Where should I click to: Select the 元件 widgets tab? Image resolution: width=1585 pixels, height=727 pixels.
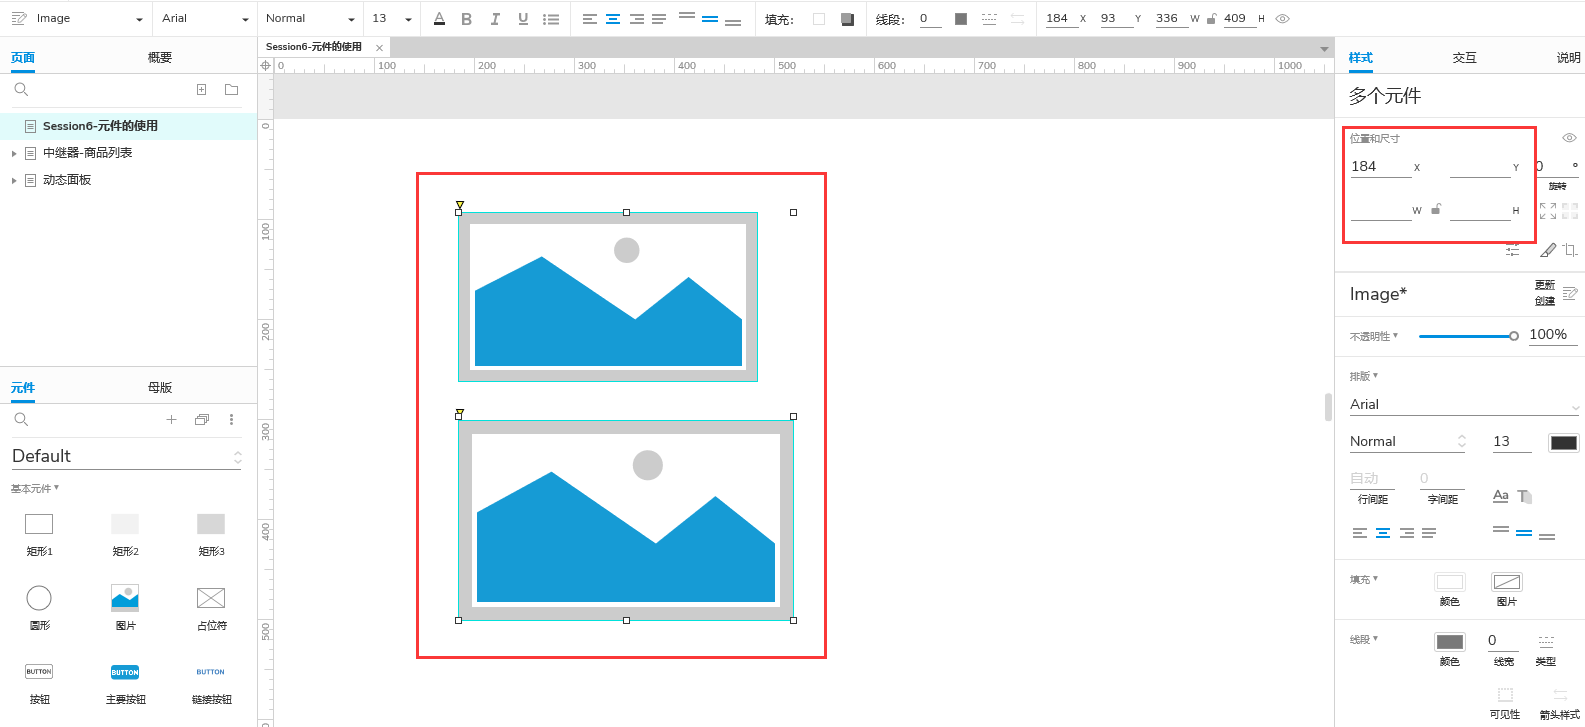pos(23,388)
